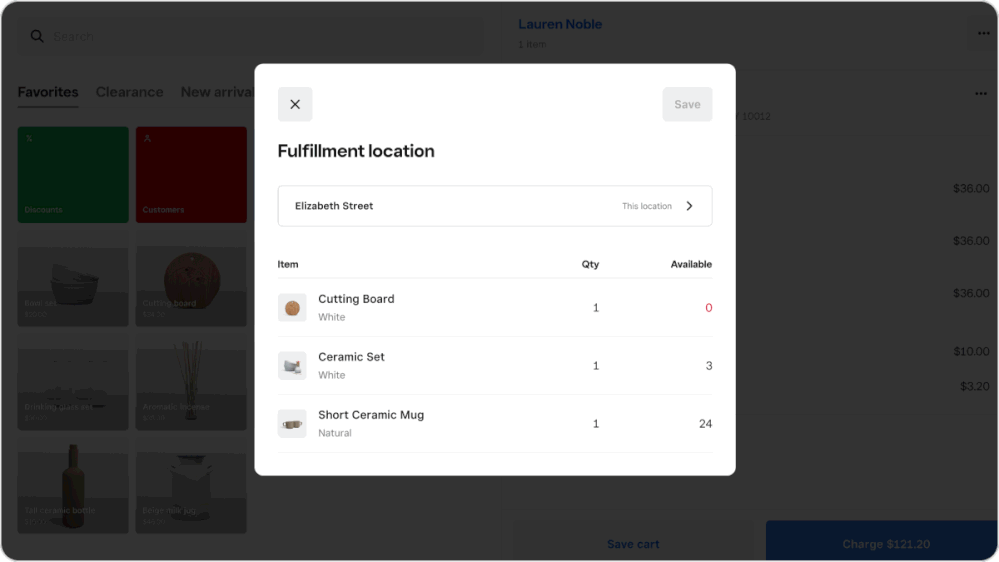The height and width of the screenshot is (562, 999).
Task: Click the Available column header
Action: (691, 264)
